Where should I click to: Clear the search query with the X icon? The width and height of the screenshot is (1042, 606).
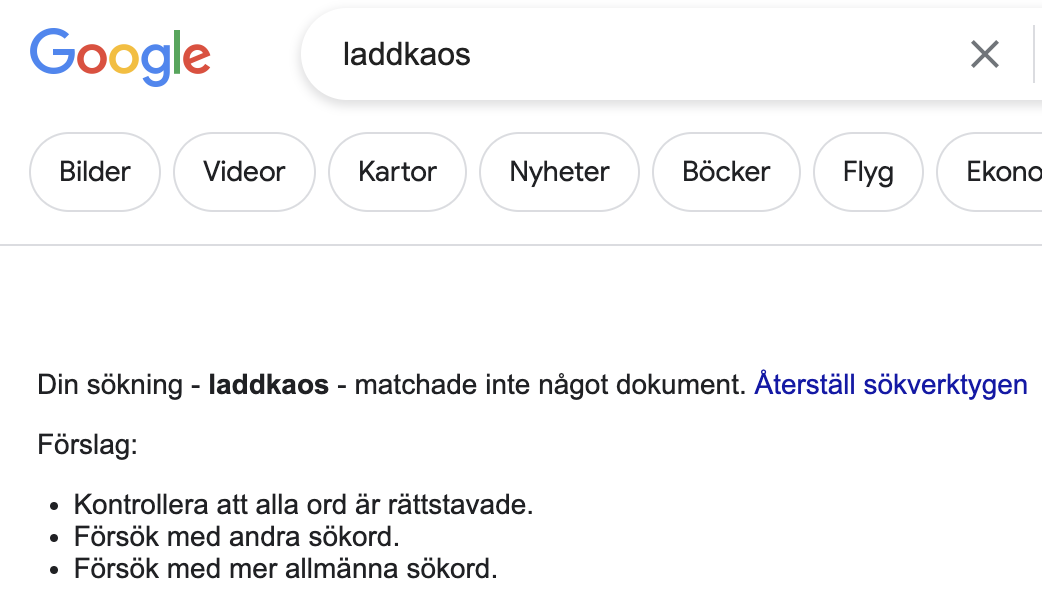click(x=984, y=54)
